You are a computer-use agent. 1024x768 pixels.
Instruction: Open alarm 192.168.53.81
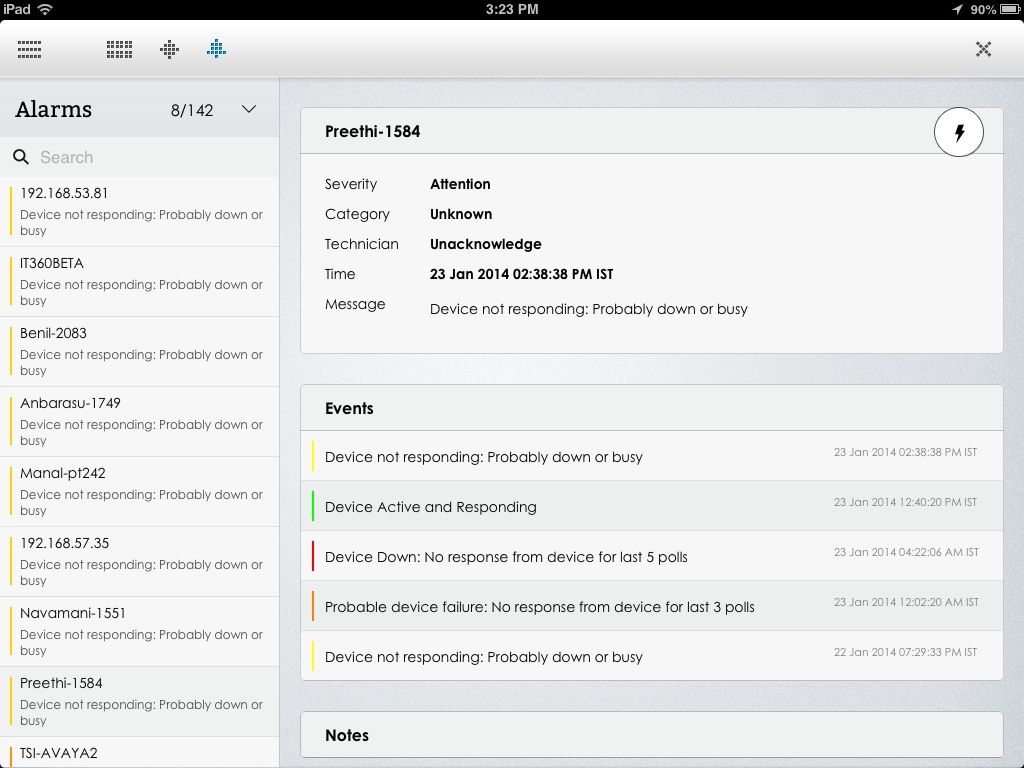pos(140,212)
